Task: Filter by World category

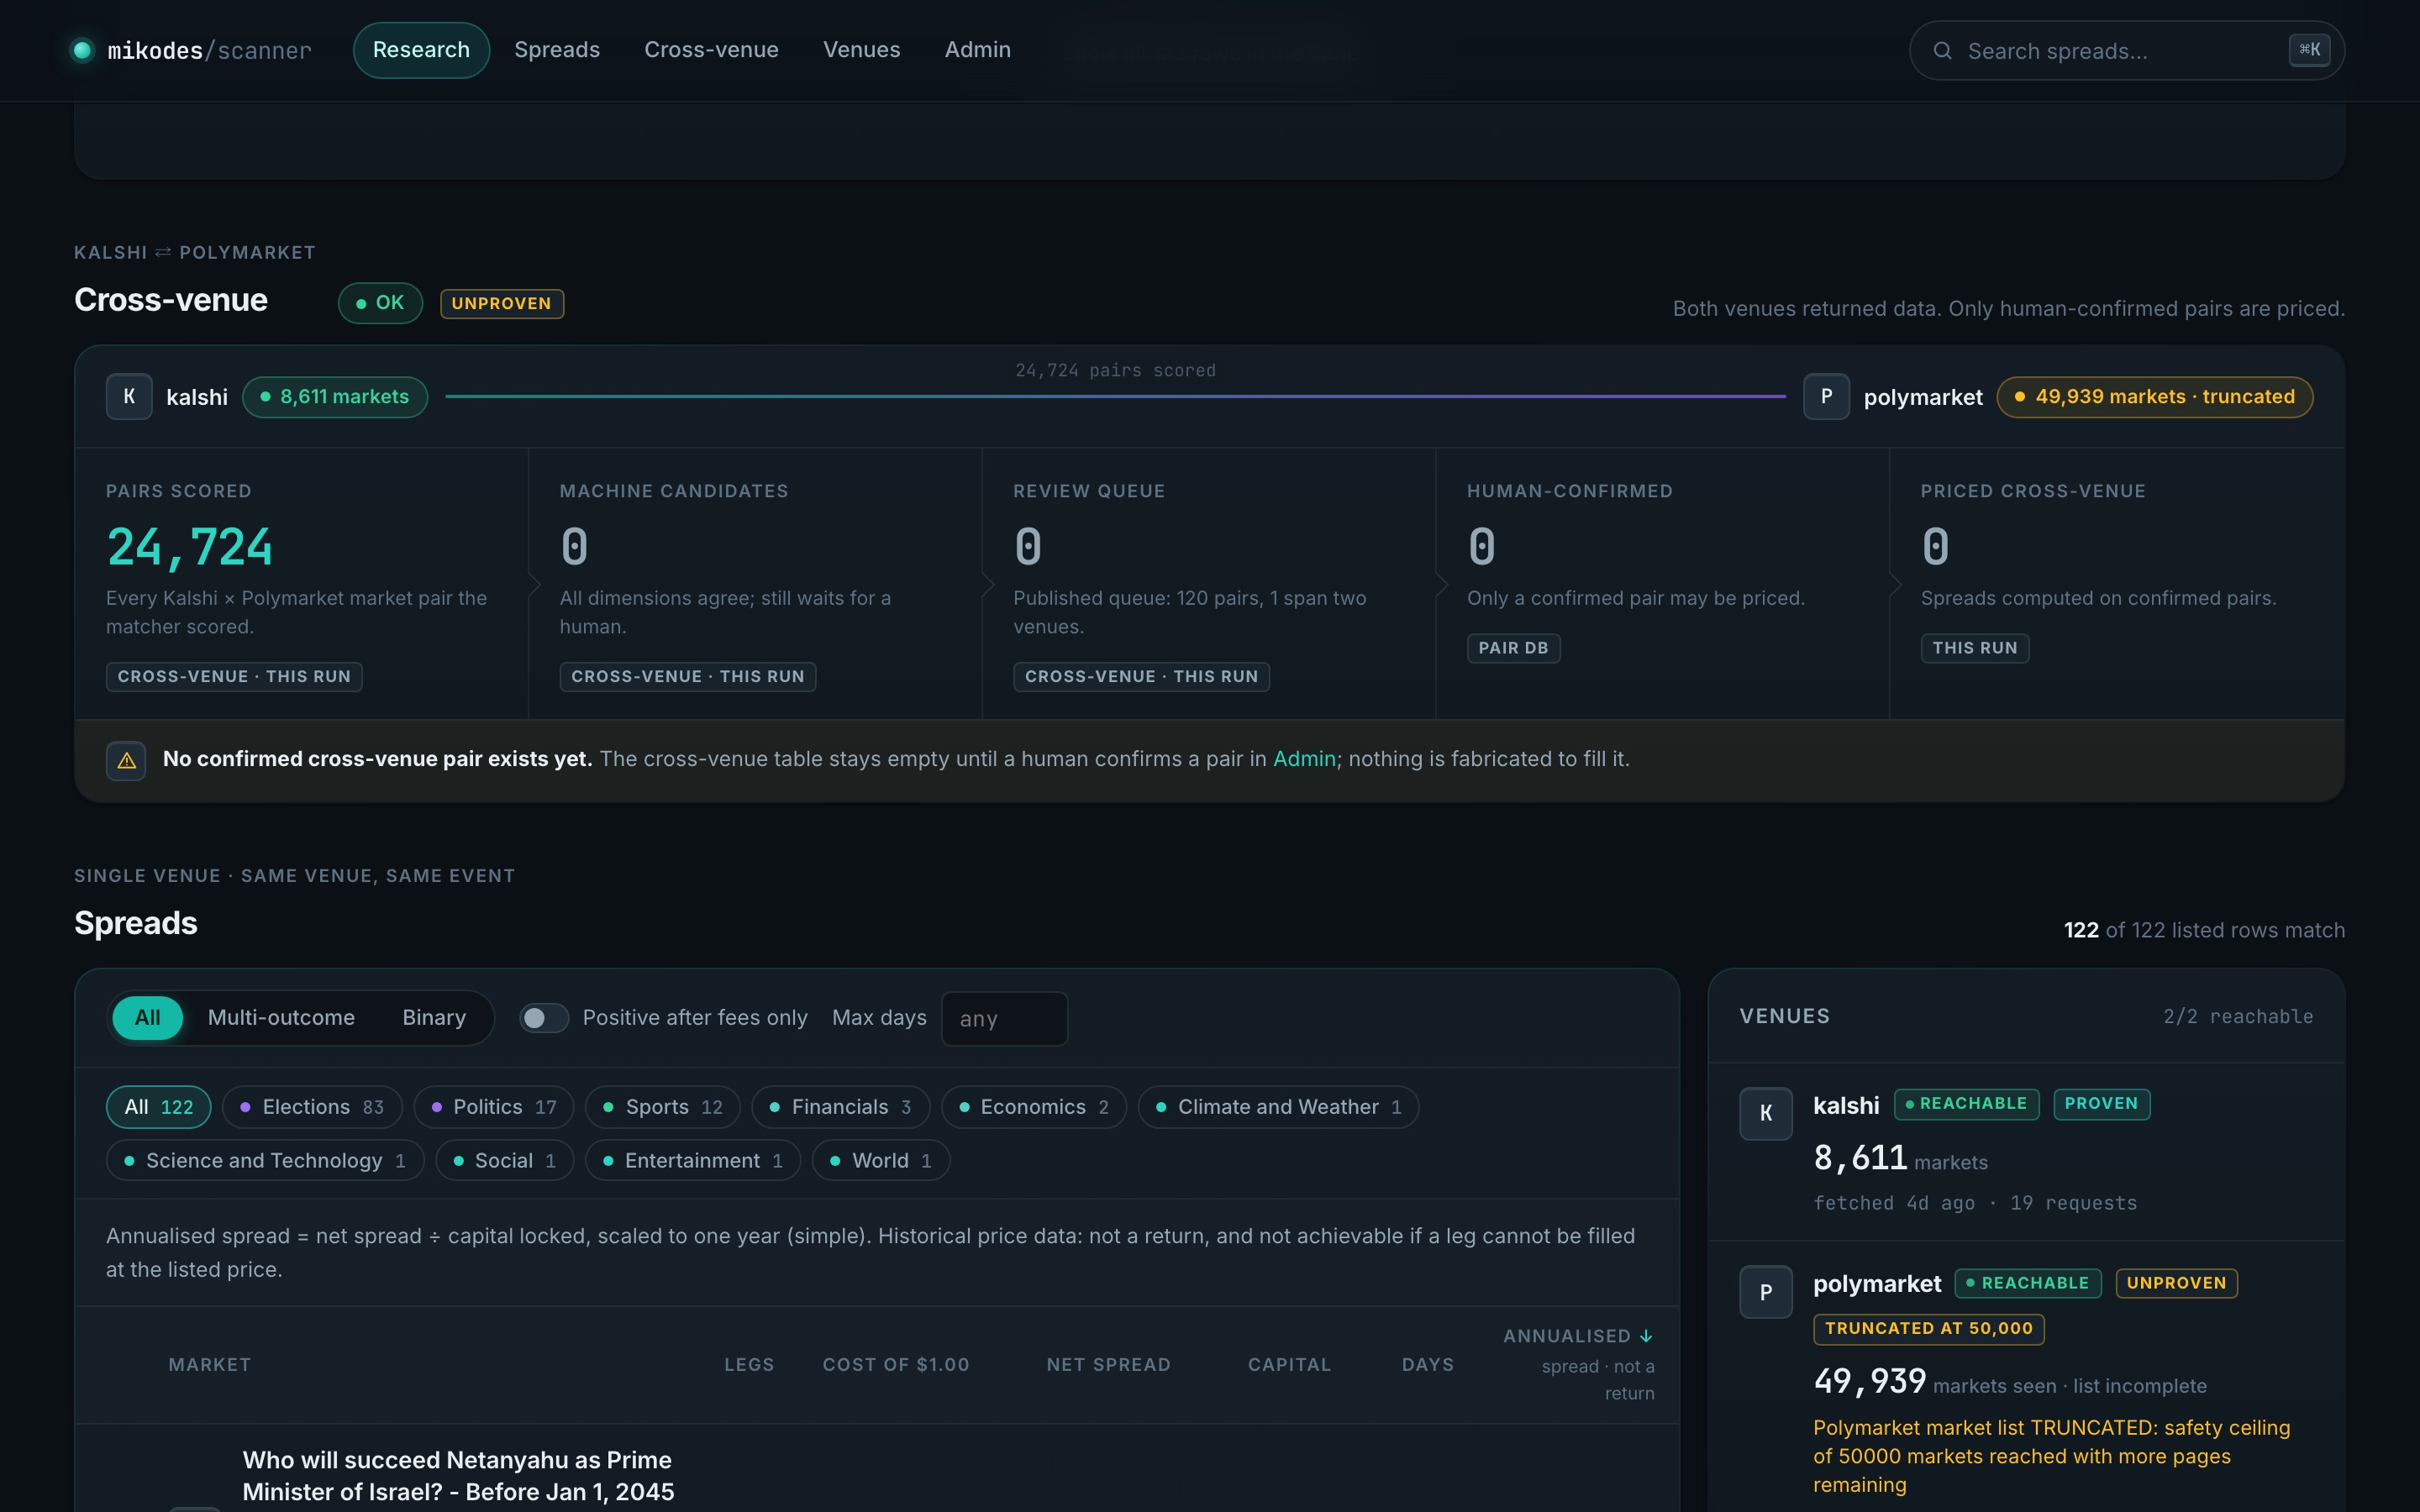Action: point(880,1160)
